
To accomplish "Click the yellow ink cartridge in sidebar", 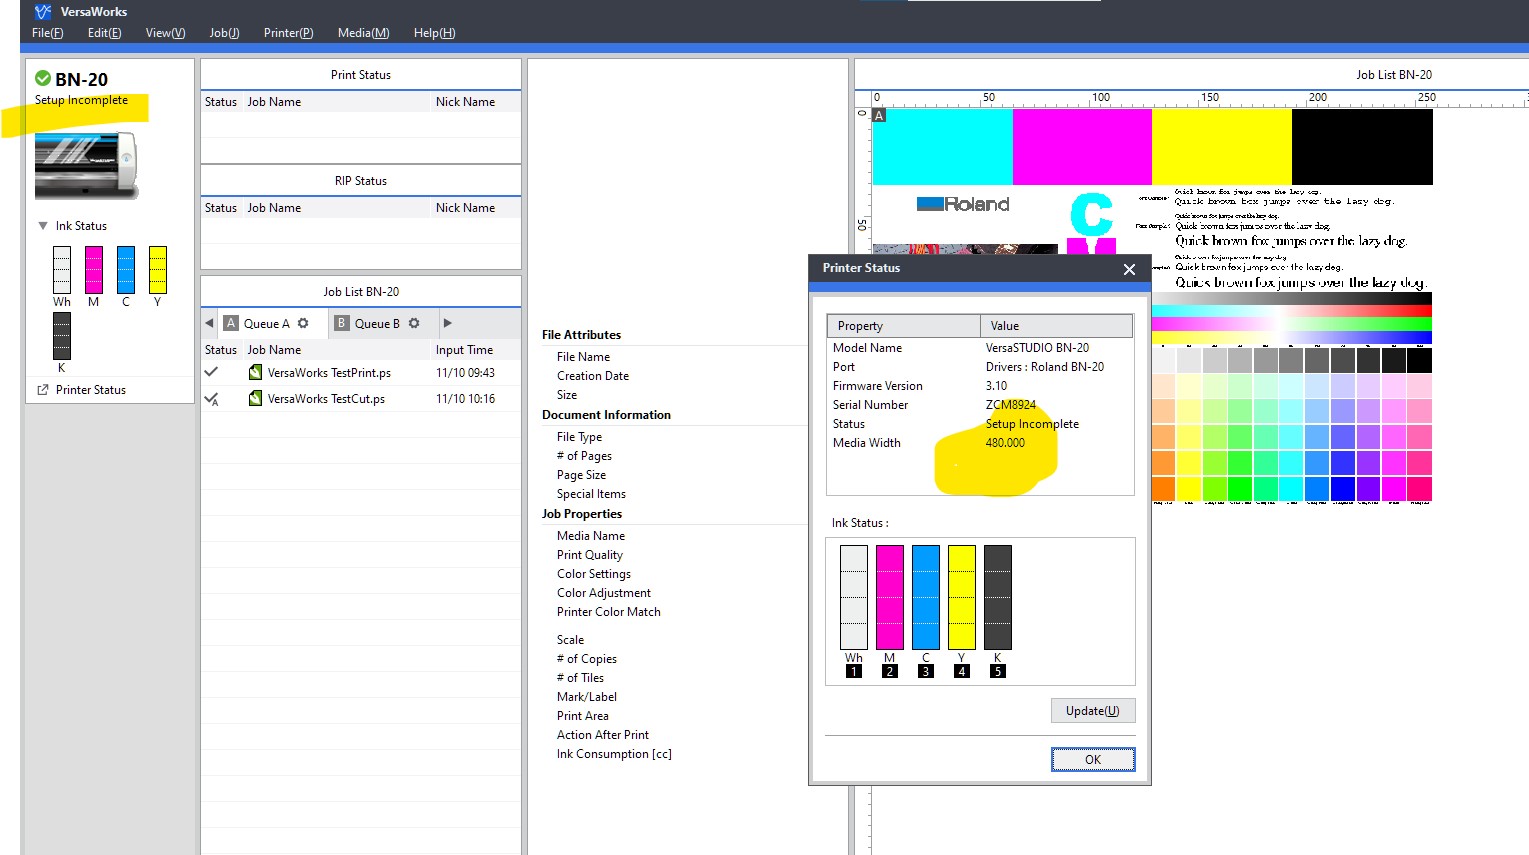I will (158, 270).
